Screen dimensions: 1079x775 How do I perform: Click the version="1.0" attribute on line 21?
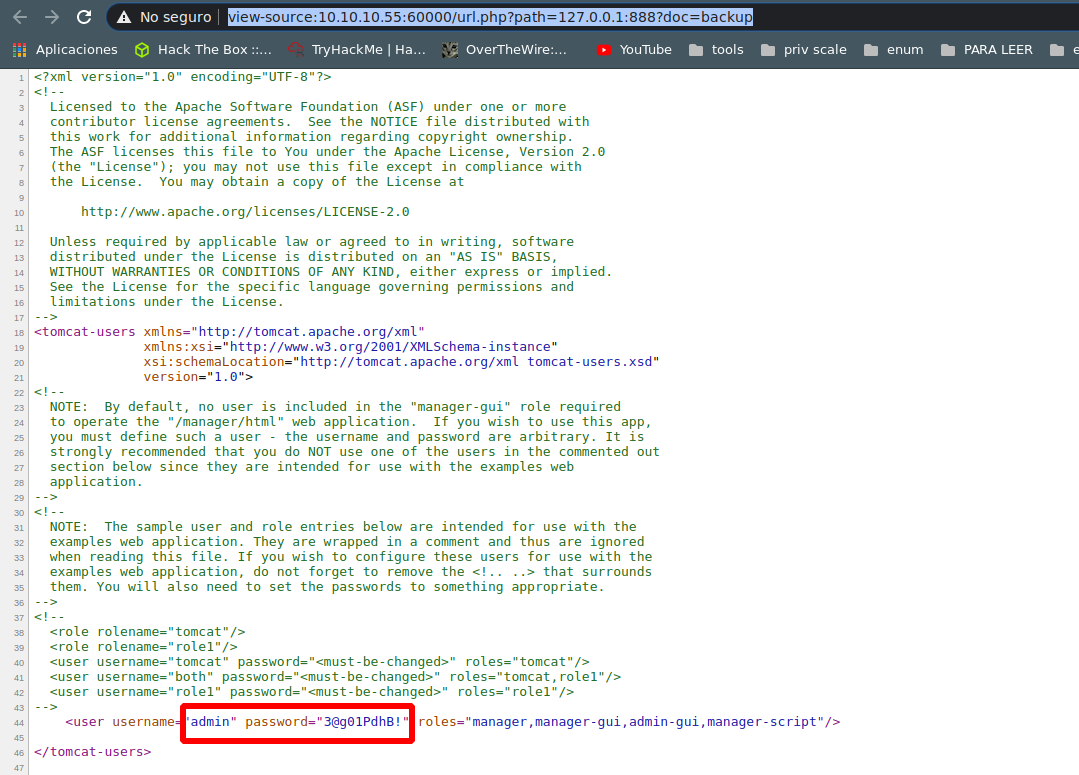pos(194,377)
